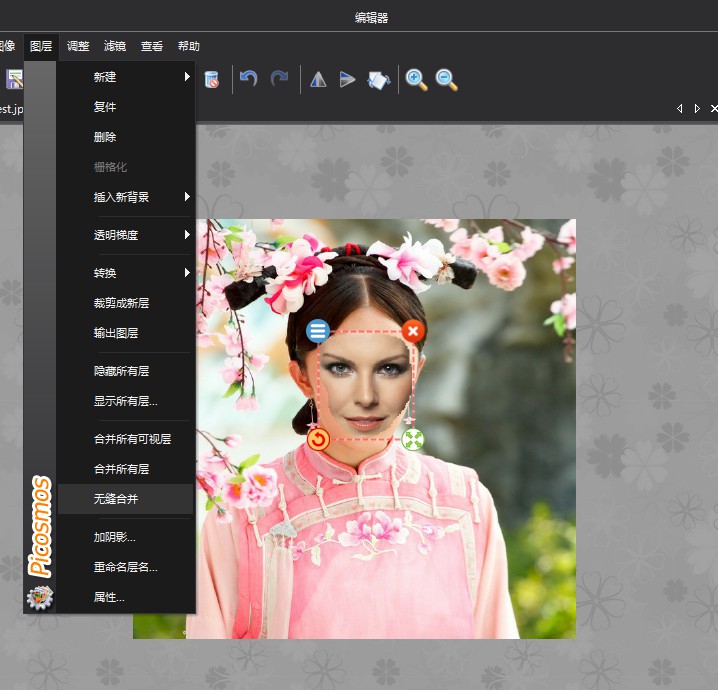Click the orange rotate handle on layer
The image size is (718, 690).
318,438
